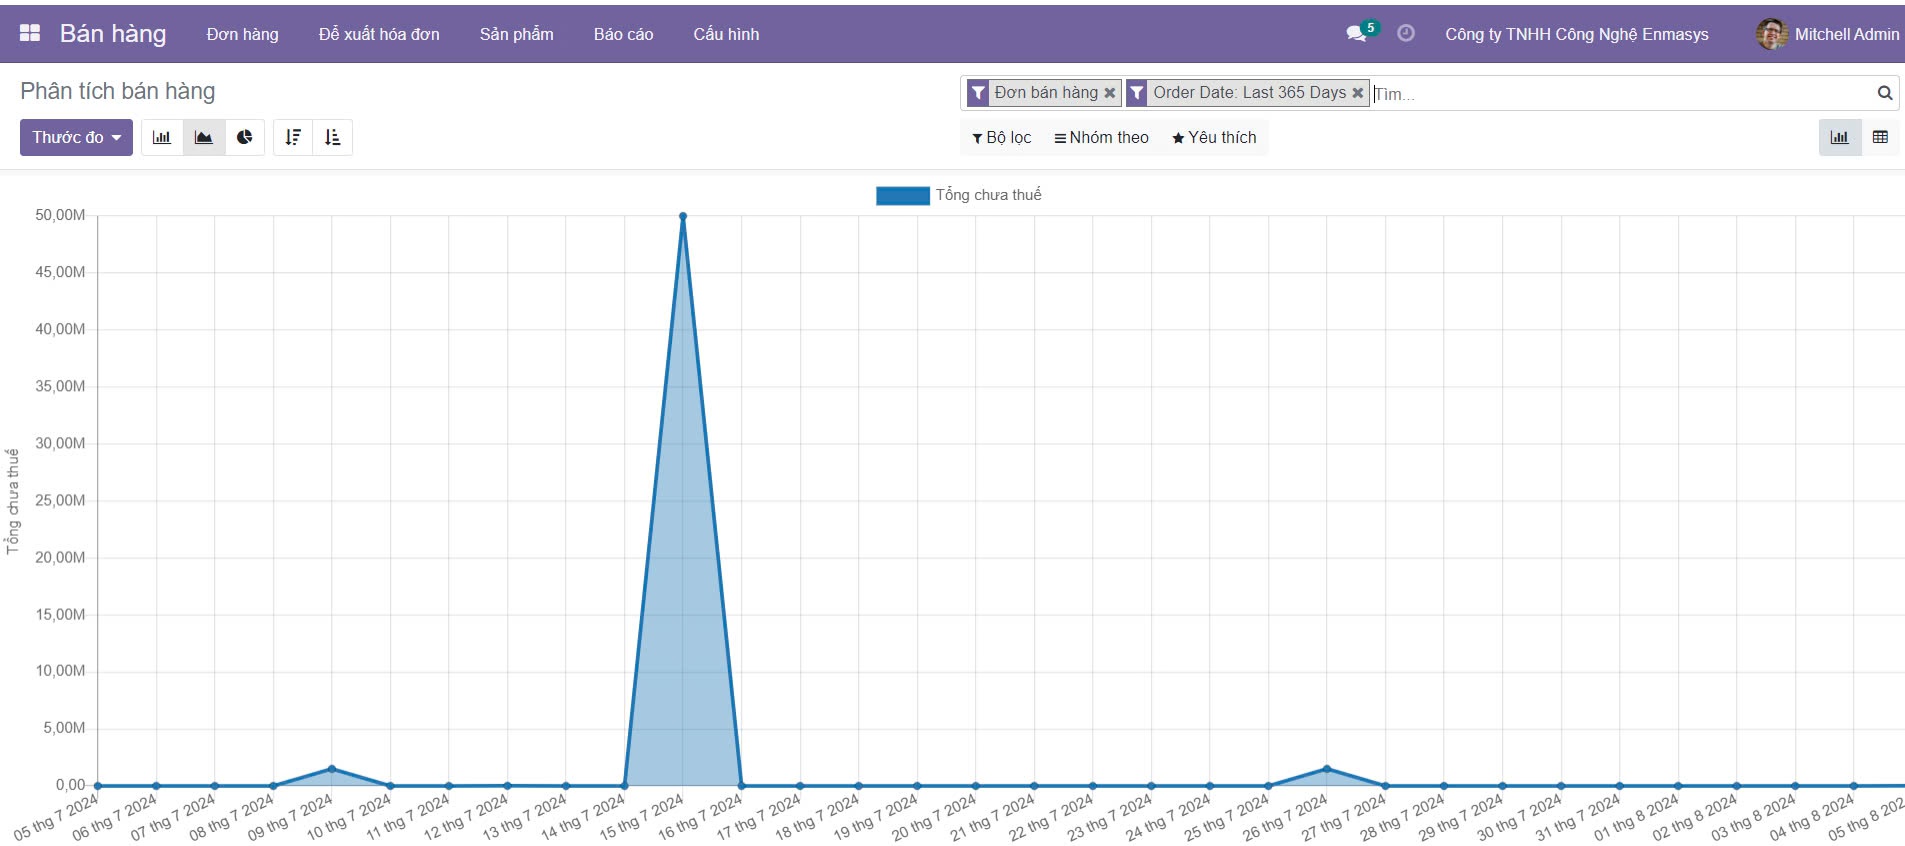Viewport: 1905px width, 846px height.
Task: Switch to graph view
Action: click(x=1839, y=137)
